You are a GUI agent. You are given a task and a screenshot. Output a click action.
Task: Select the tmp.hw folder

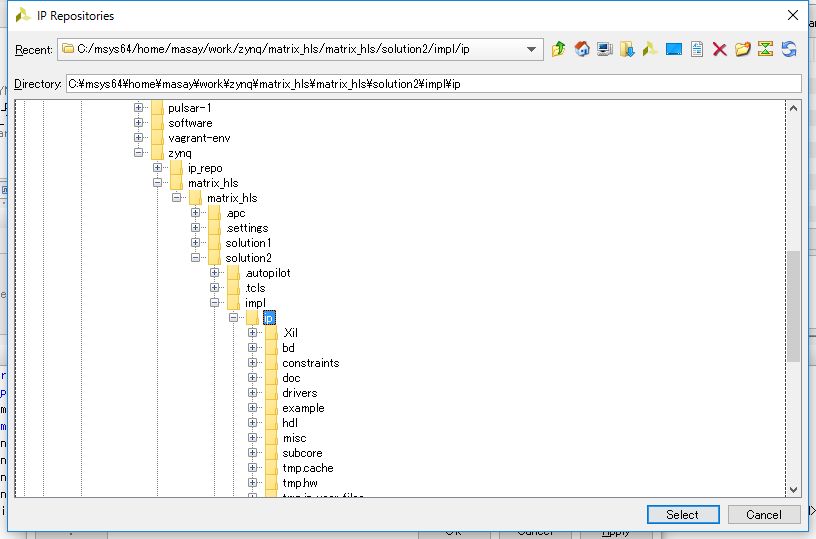point(300,483)
